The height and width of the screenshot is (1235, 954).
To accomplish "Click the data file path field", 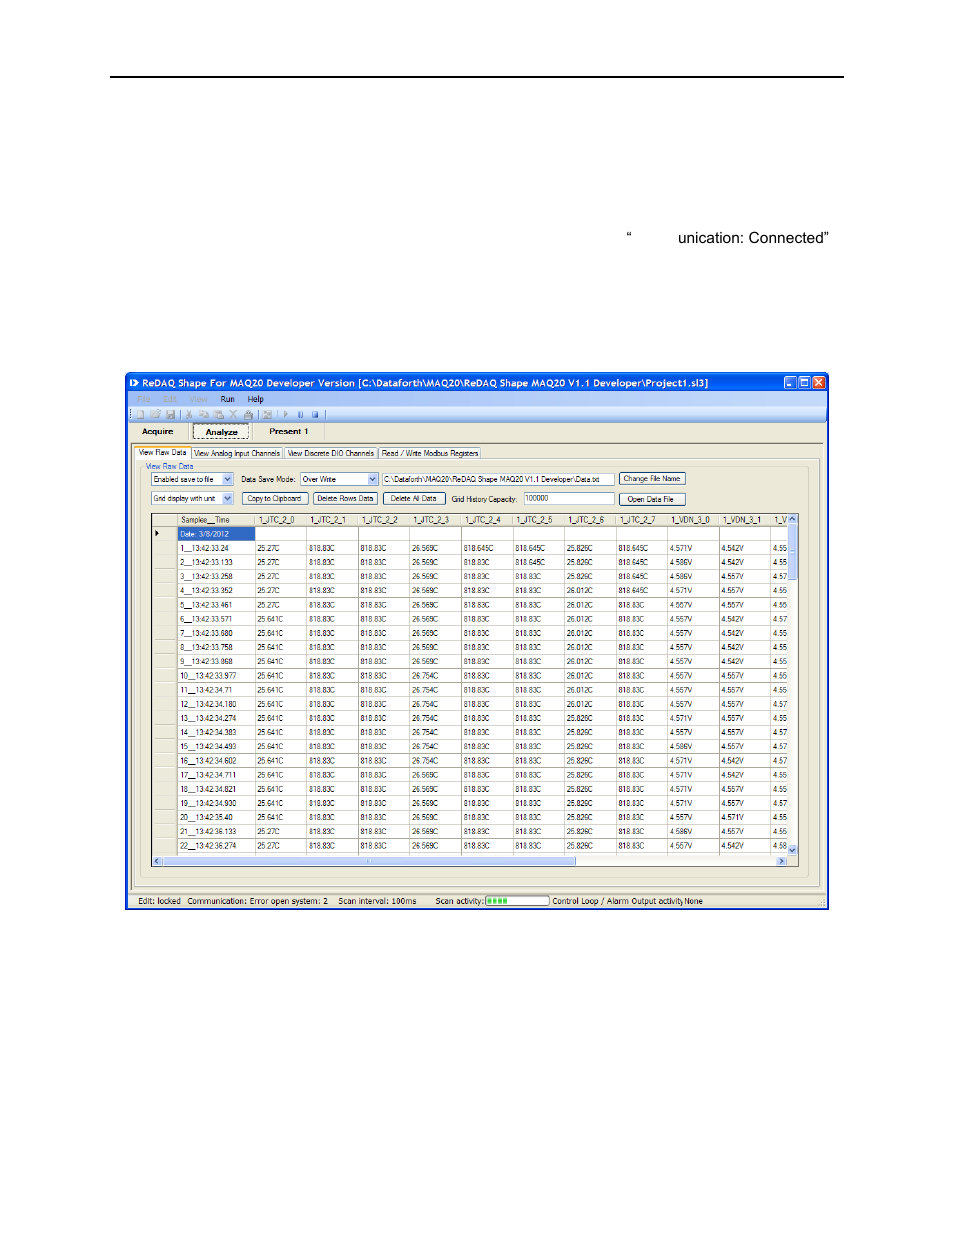I will coord(497,479).
